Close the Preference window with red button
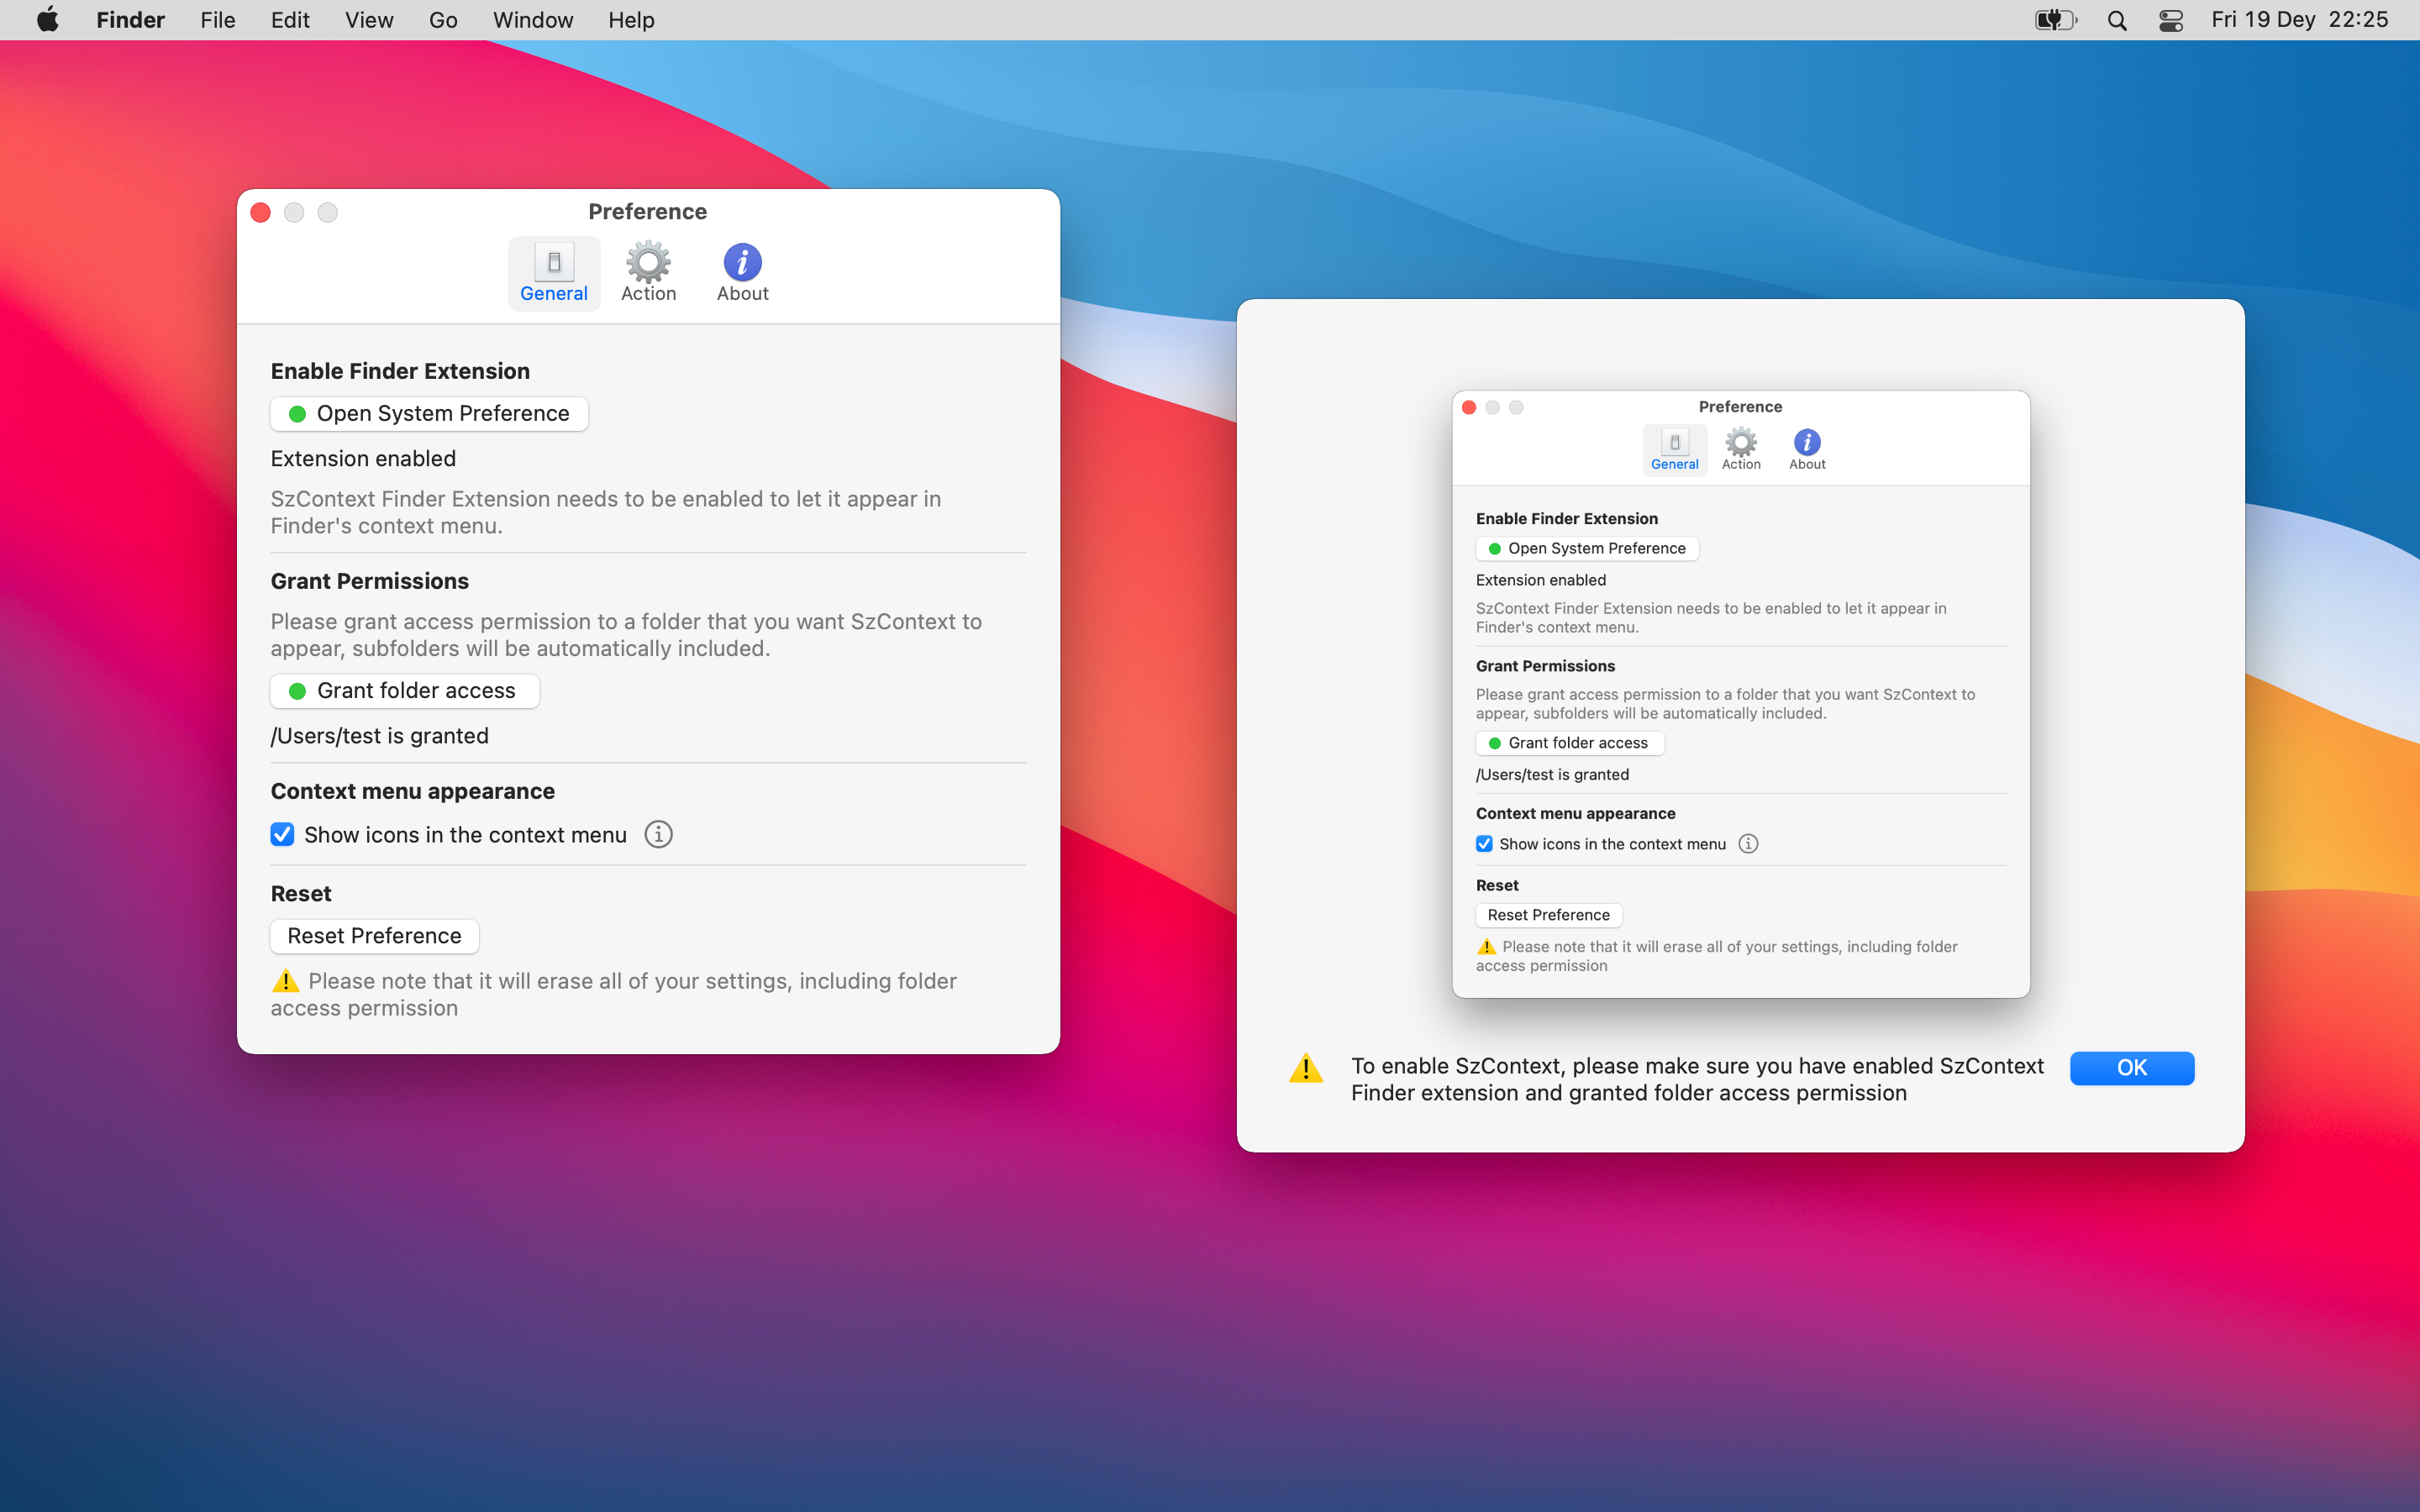 (261, 212)
